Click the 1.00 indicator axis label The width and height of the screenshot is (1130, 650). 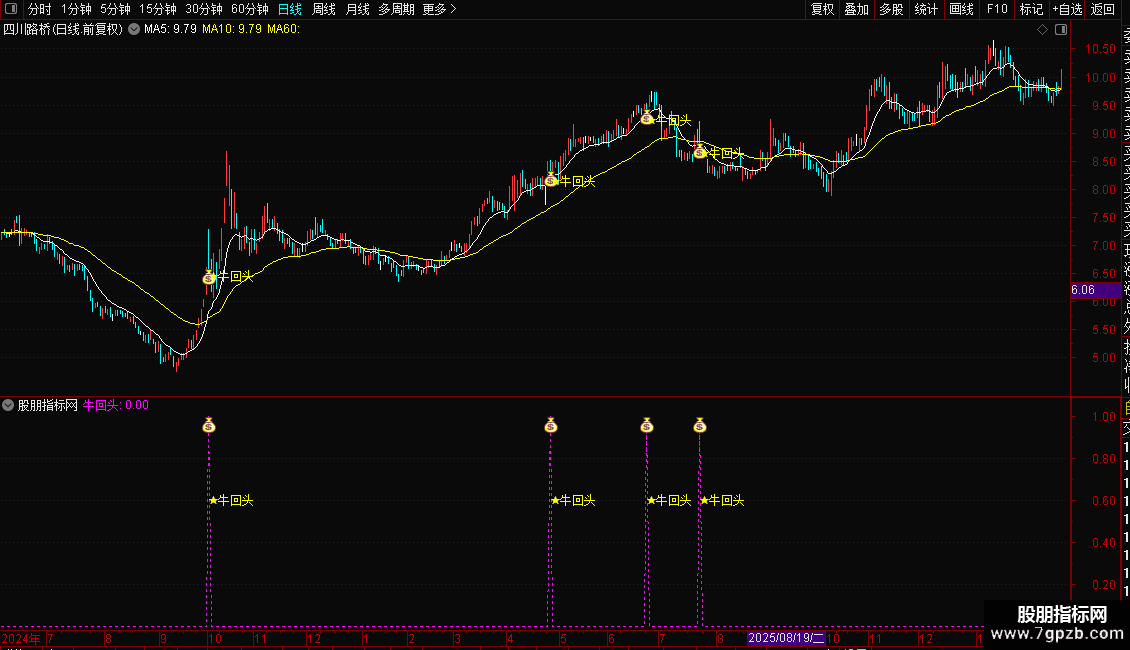(1104, 417)
